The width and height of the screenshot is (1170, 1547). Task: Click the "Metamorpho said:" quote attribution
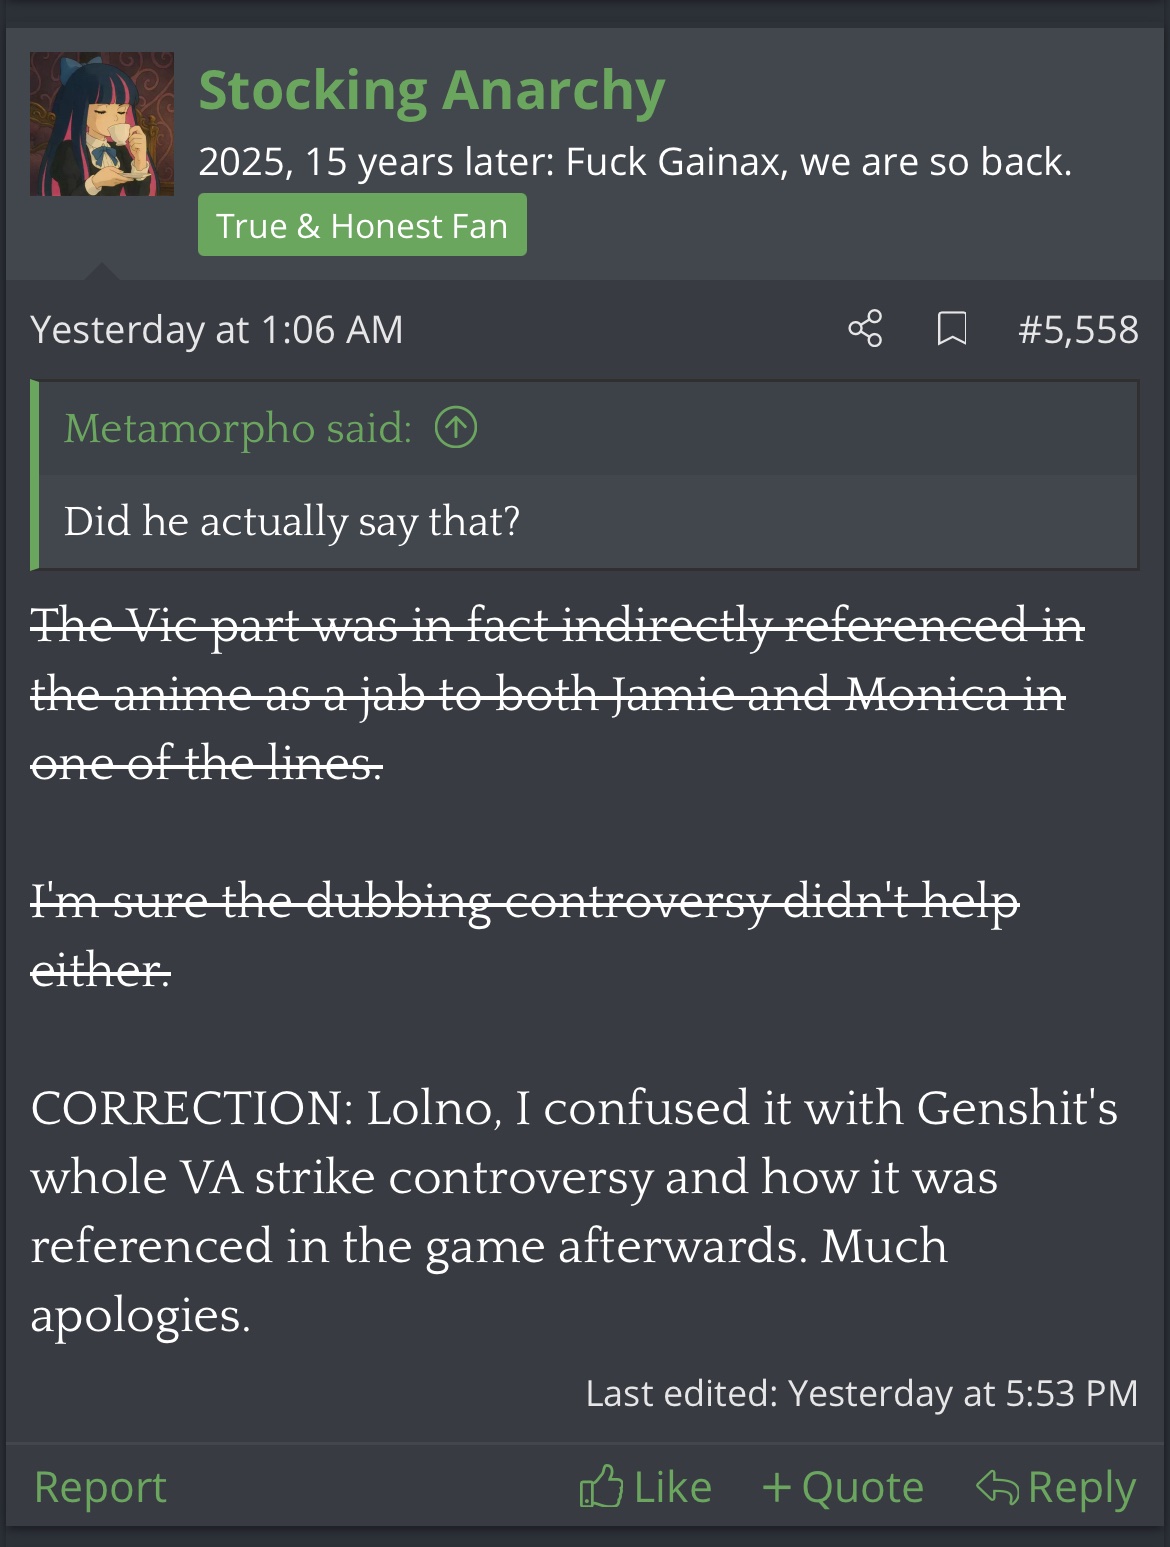point(238,428)
